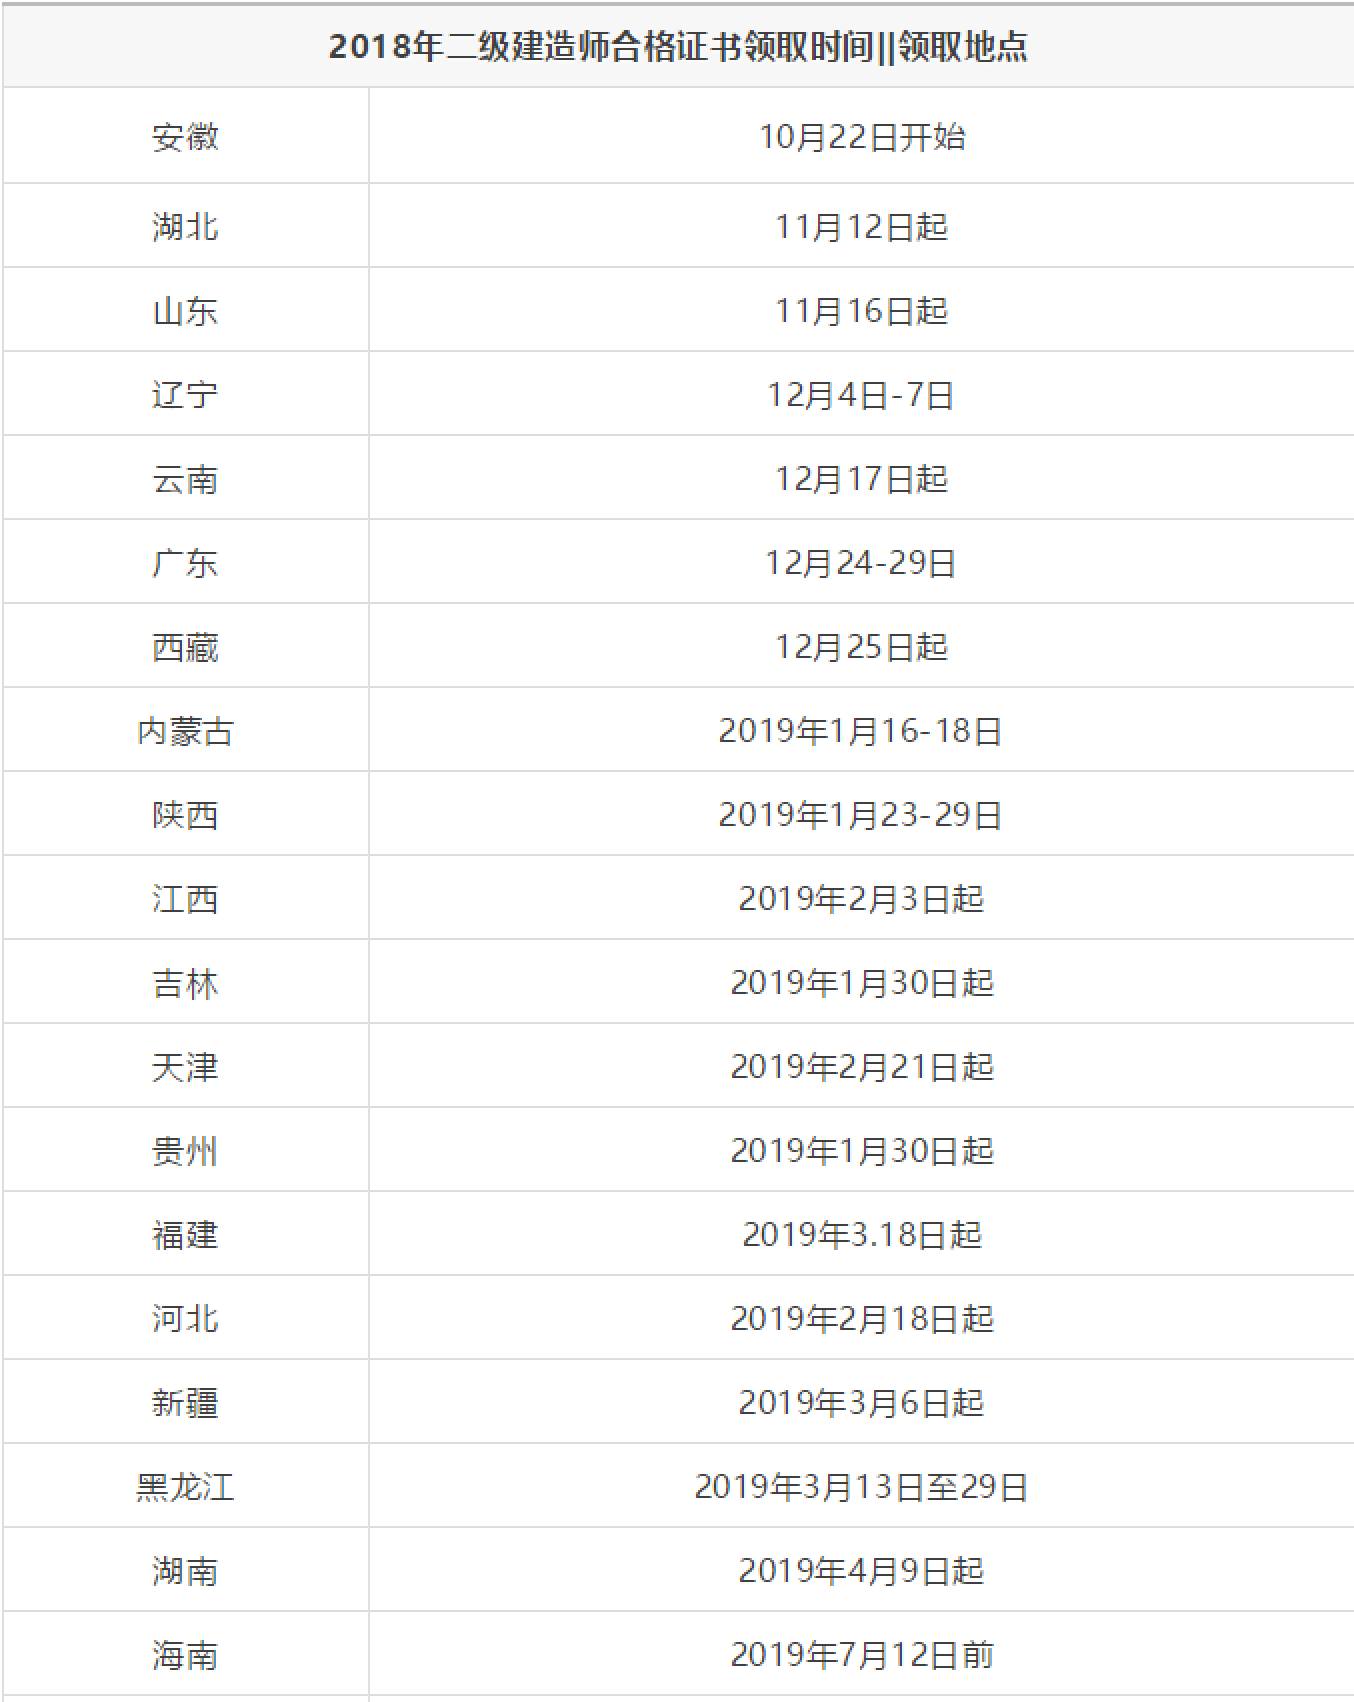
Task: Select the 江西 province cell
Action: (185, 898)
